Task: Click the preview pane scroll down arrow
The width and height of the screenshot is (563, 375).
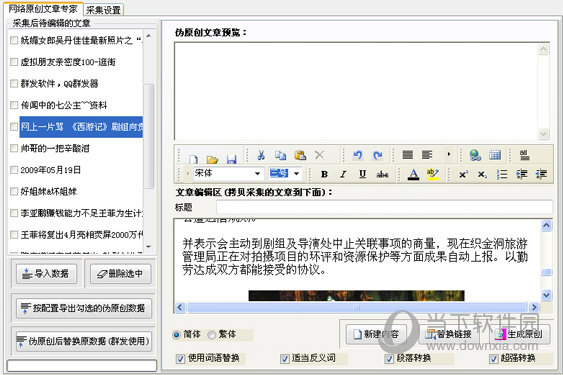Action: 544,134
